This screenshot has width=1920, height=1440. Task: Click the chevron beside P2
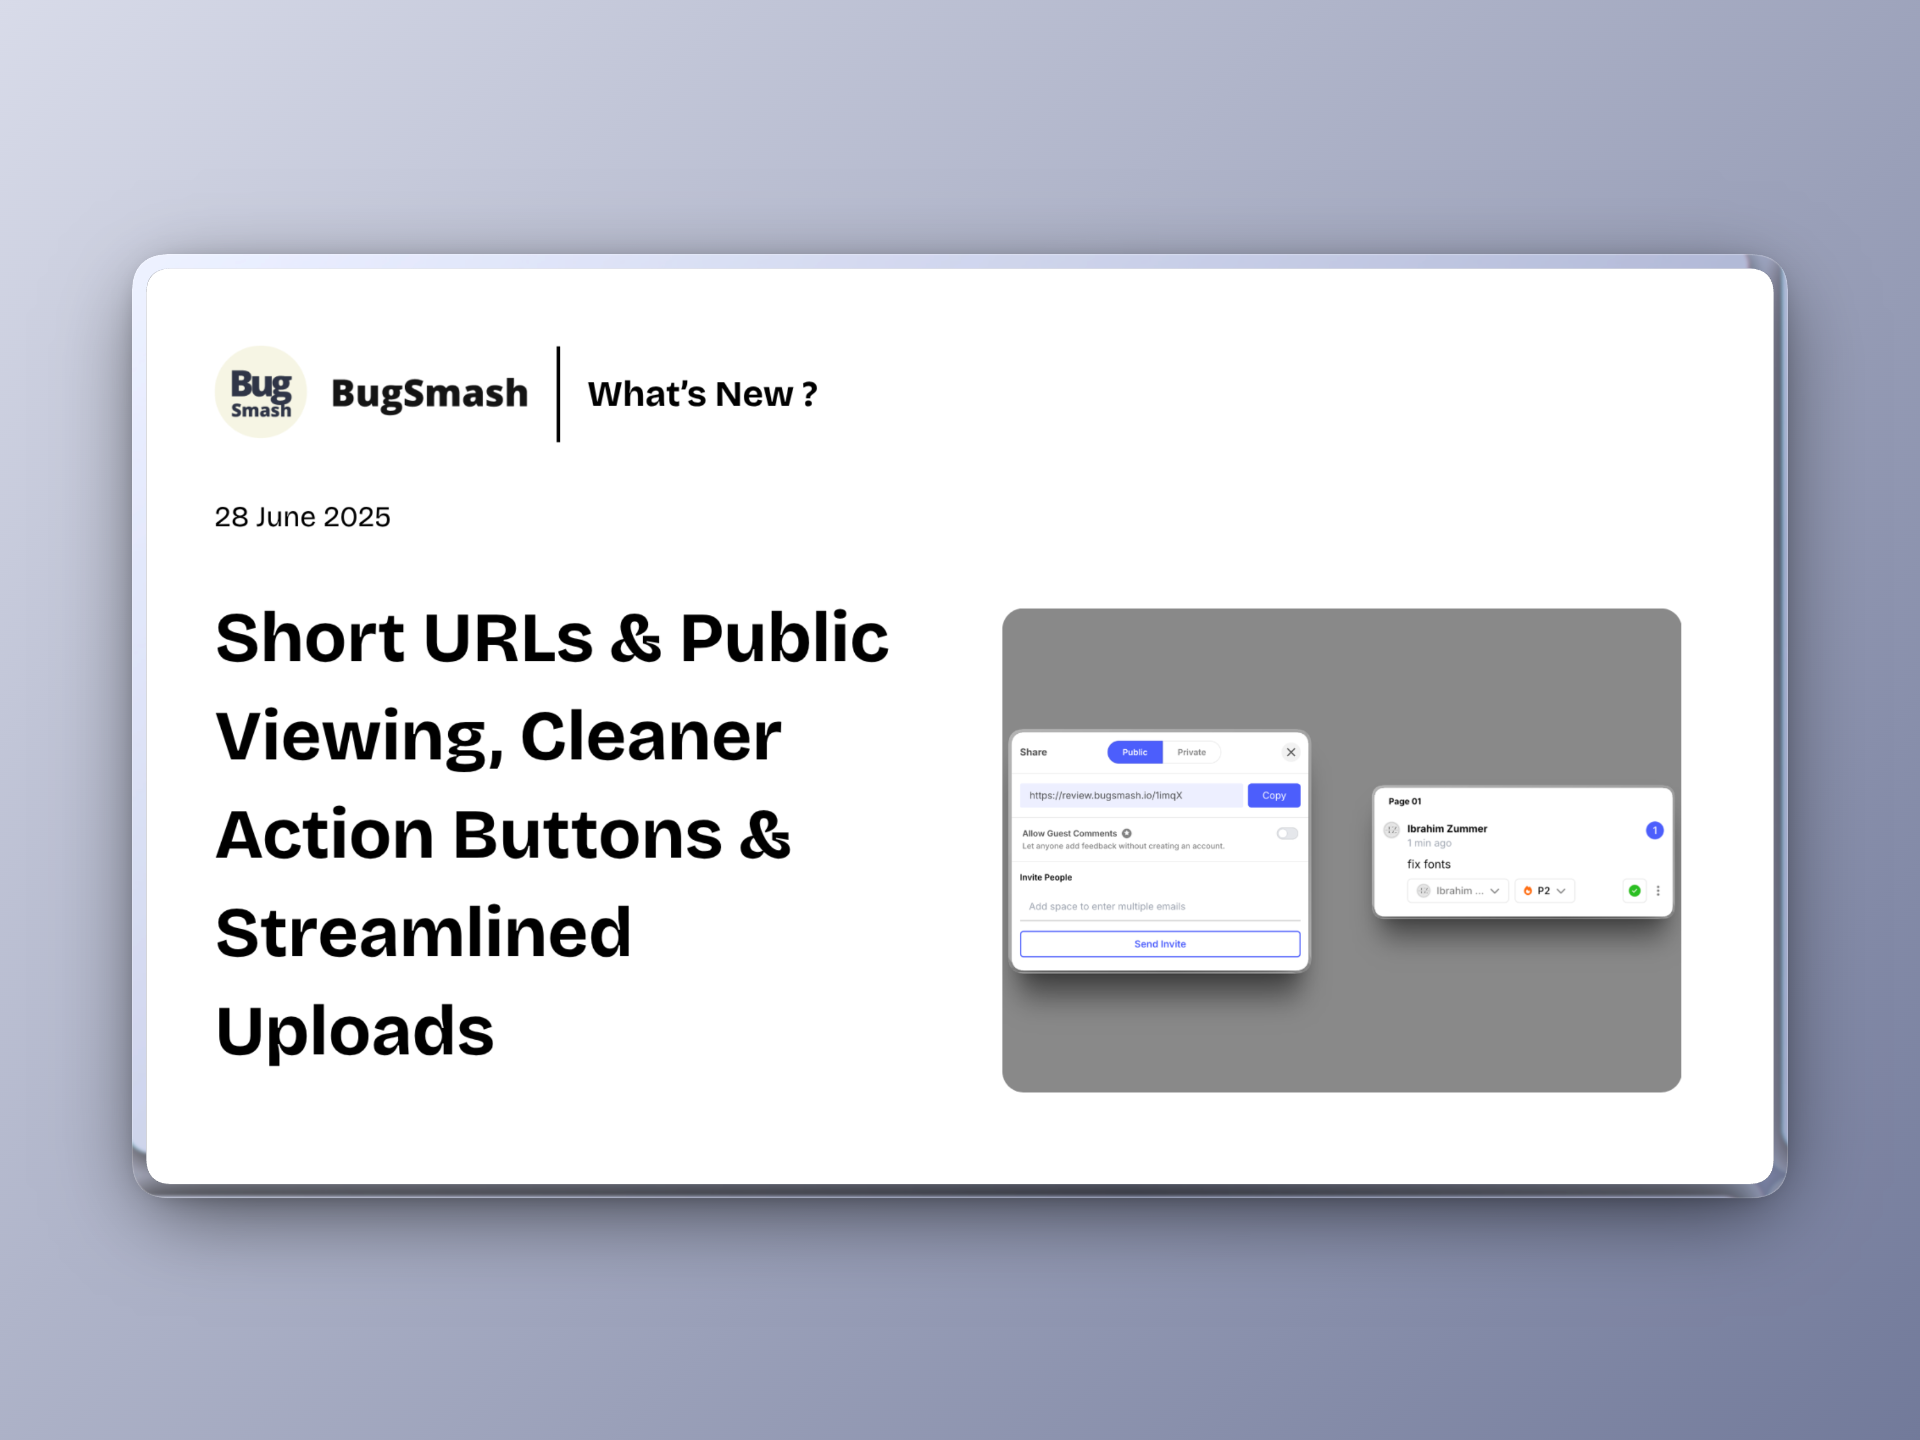click(1561, 890)
